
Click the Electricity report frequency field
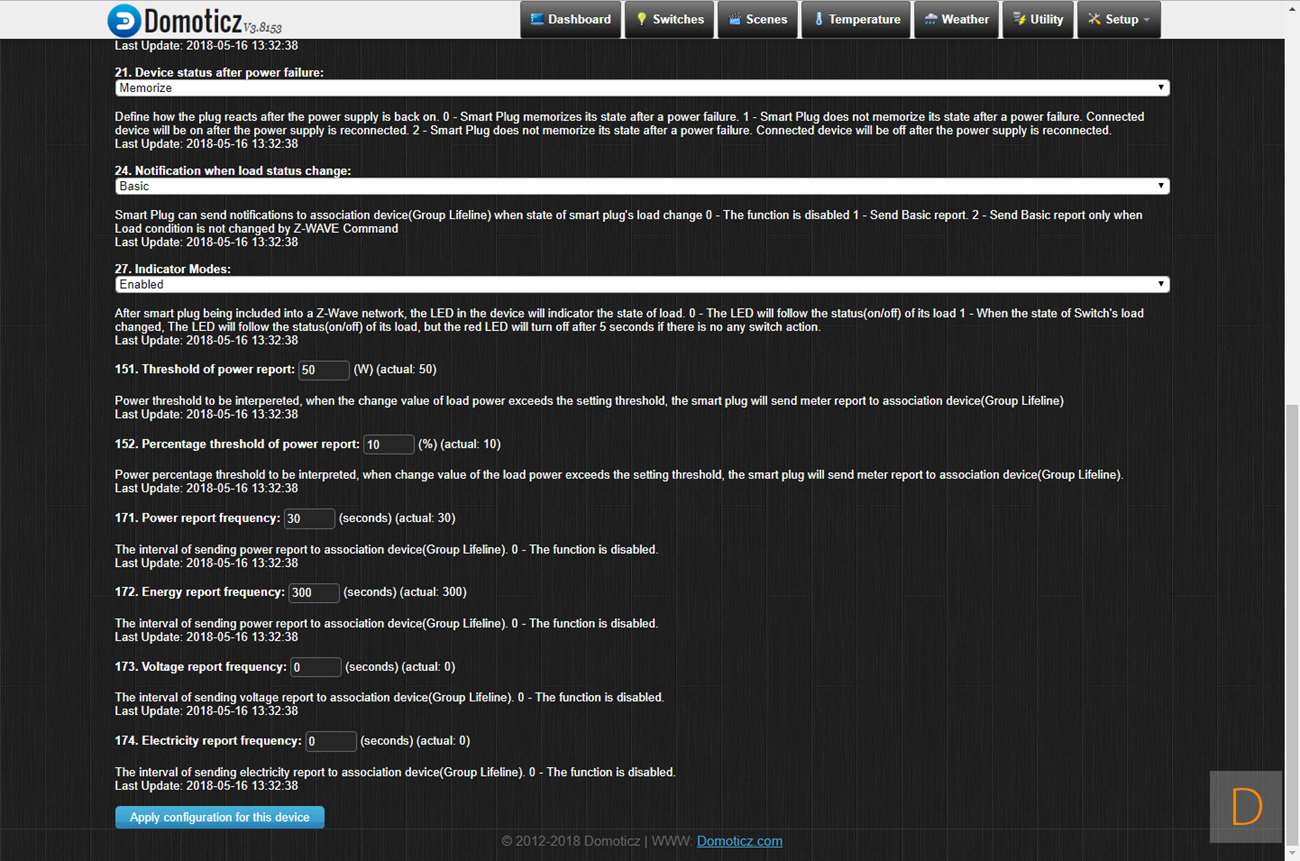pos(331,741)
